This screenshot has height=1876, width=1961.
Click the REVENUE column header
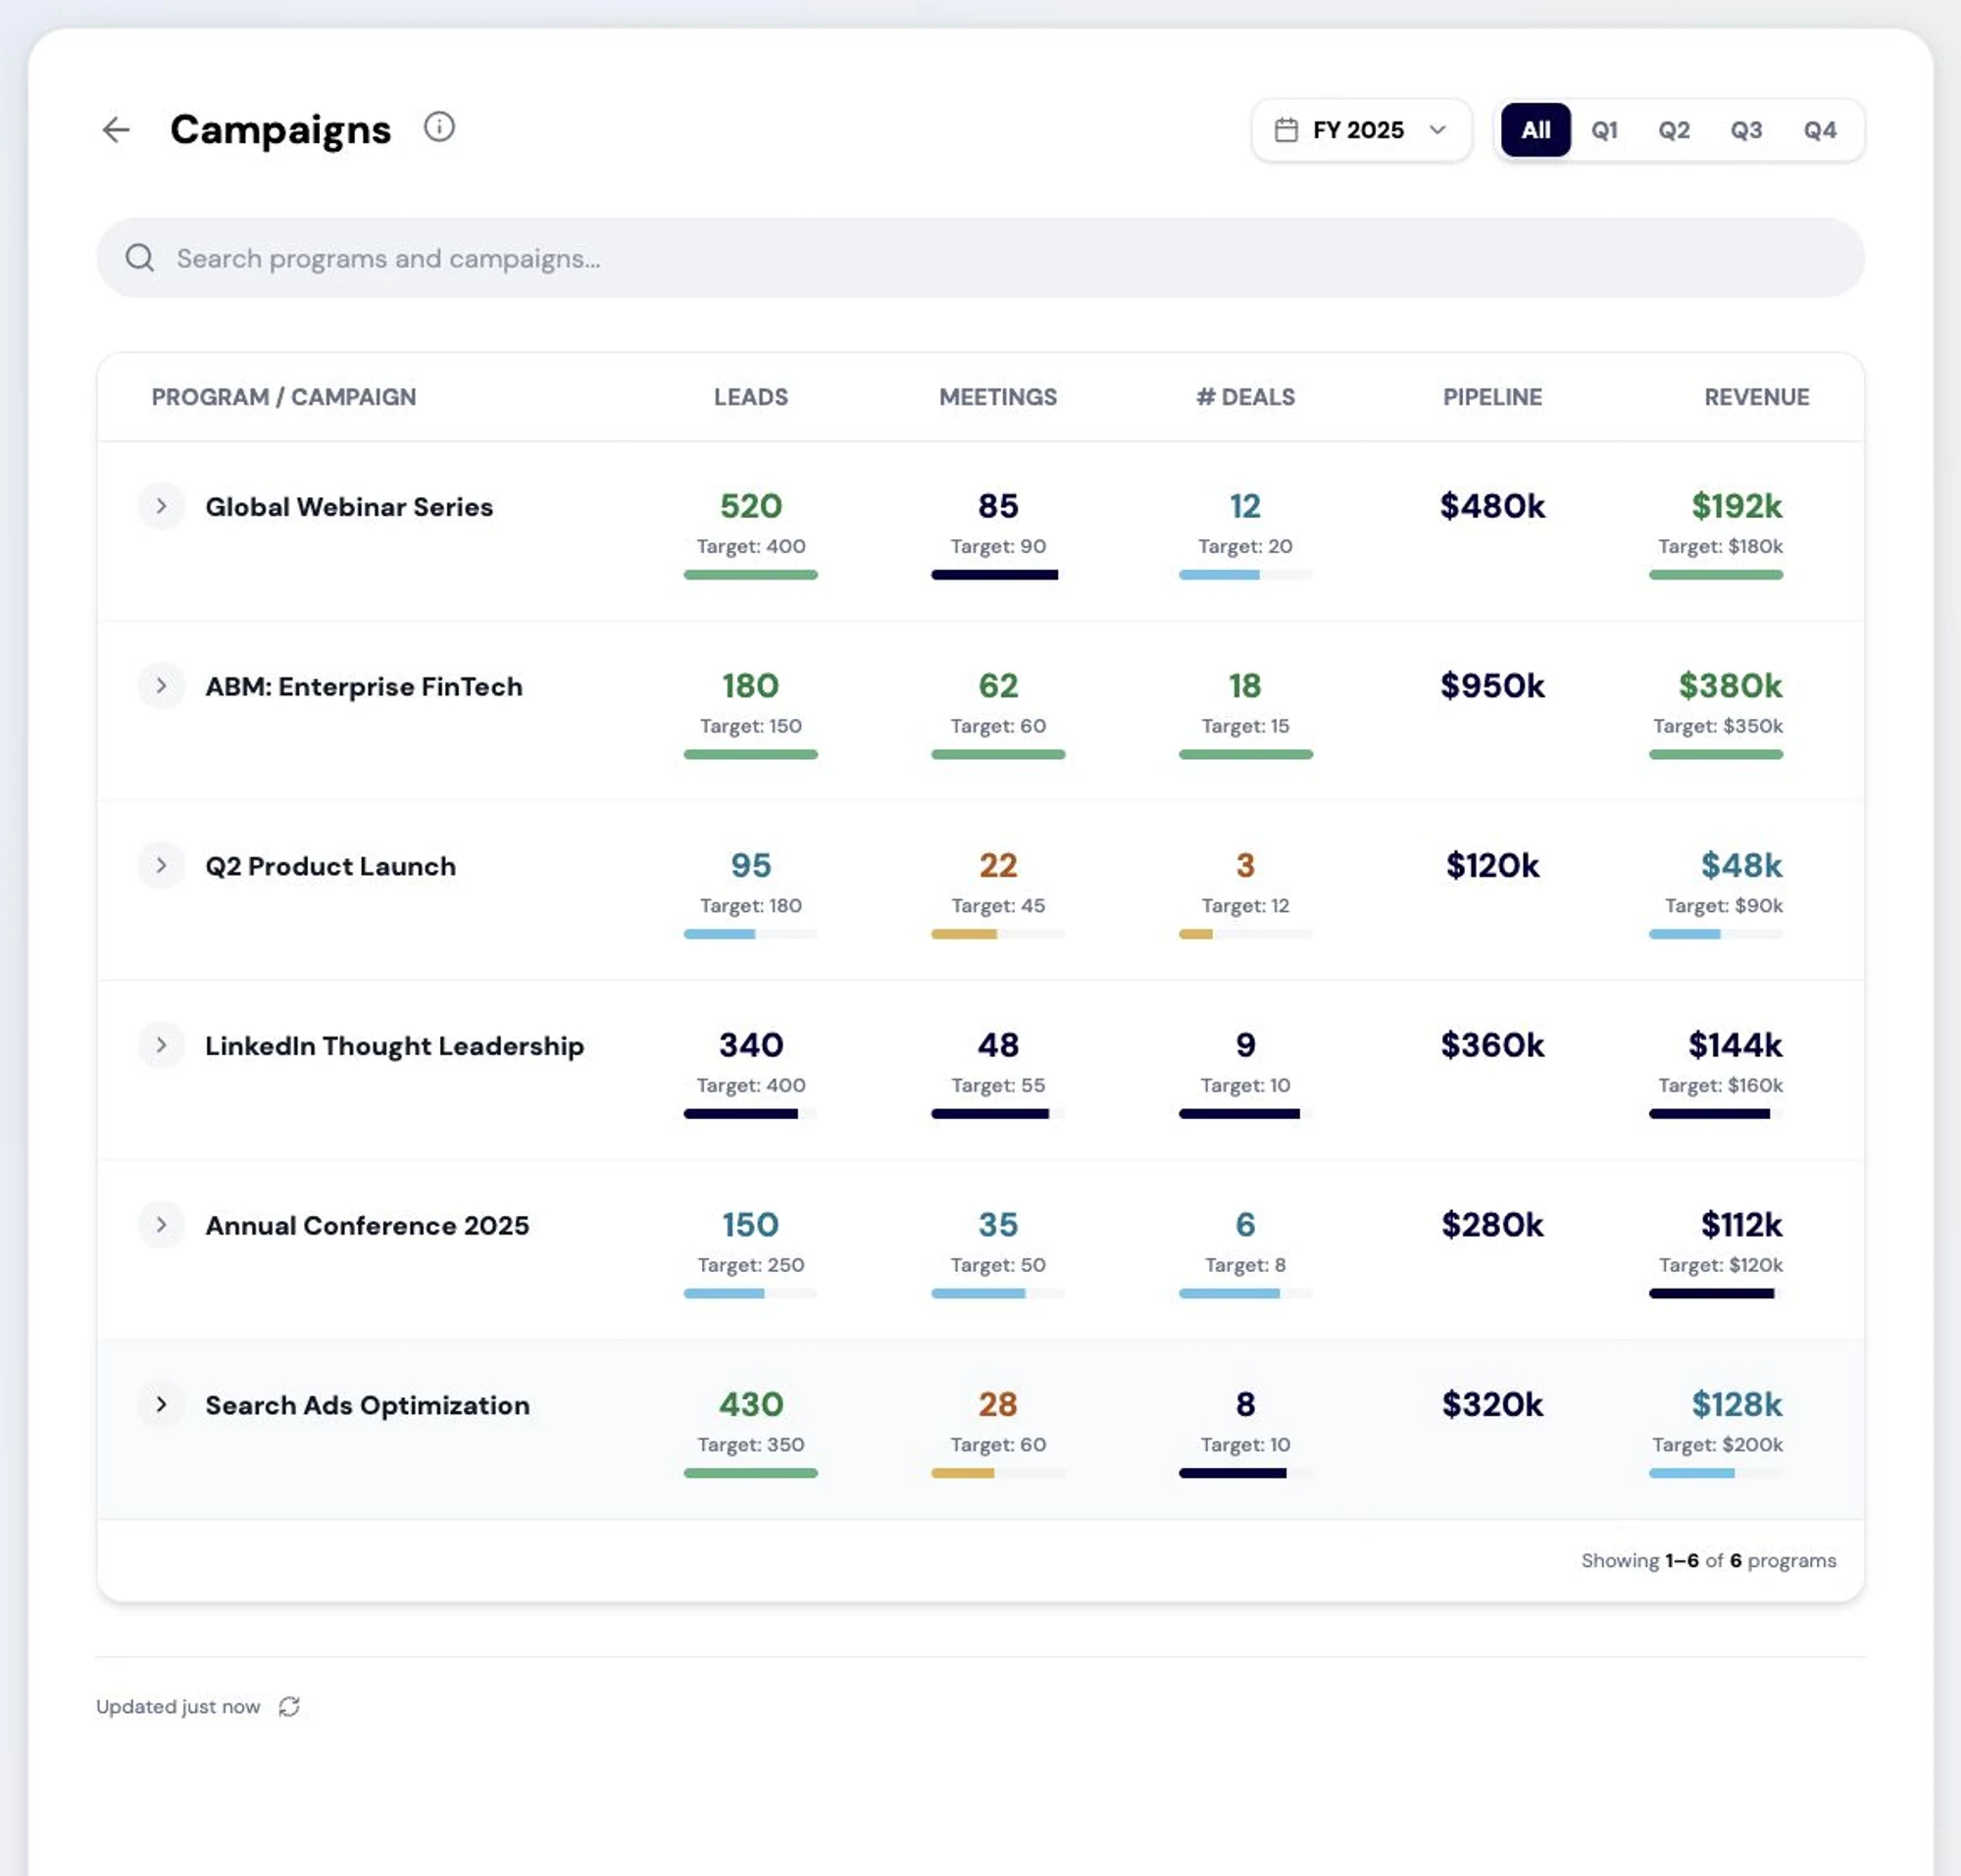(1756, 397)
